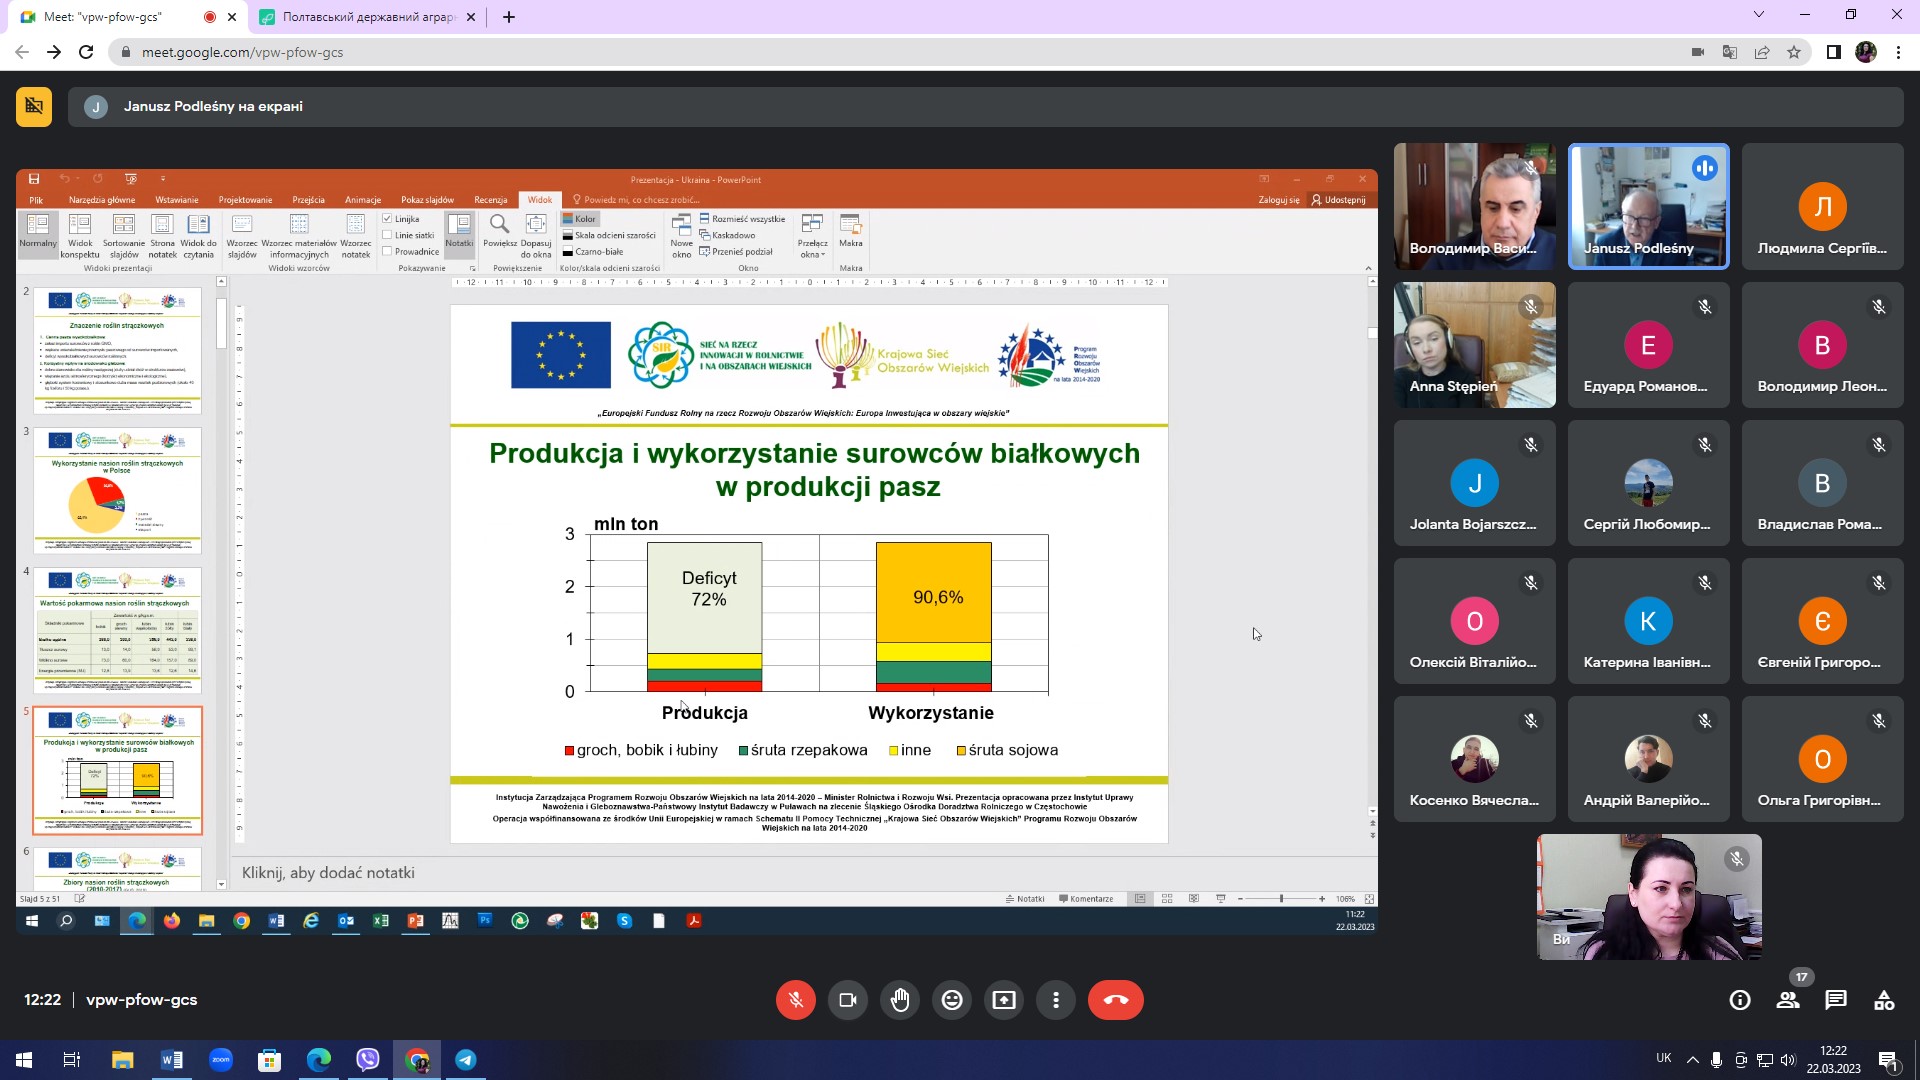
Task: Open Chrome profile avatar
Action: pos(1866,52)
